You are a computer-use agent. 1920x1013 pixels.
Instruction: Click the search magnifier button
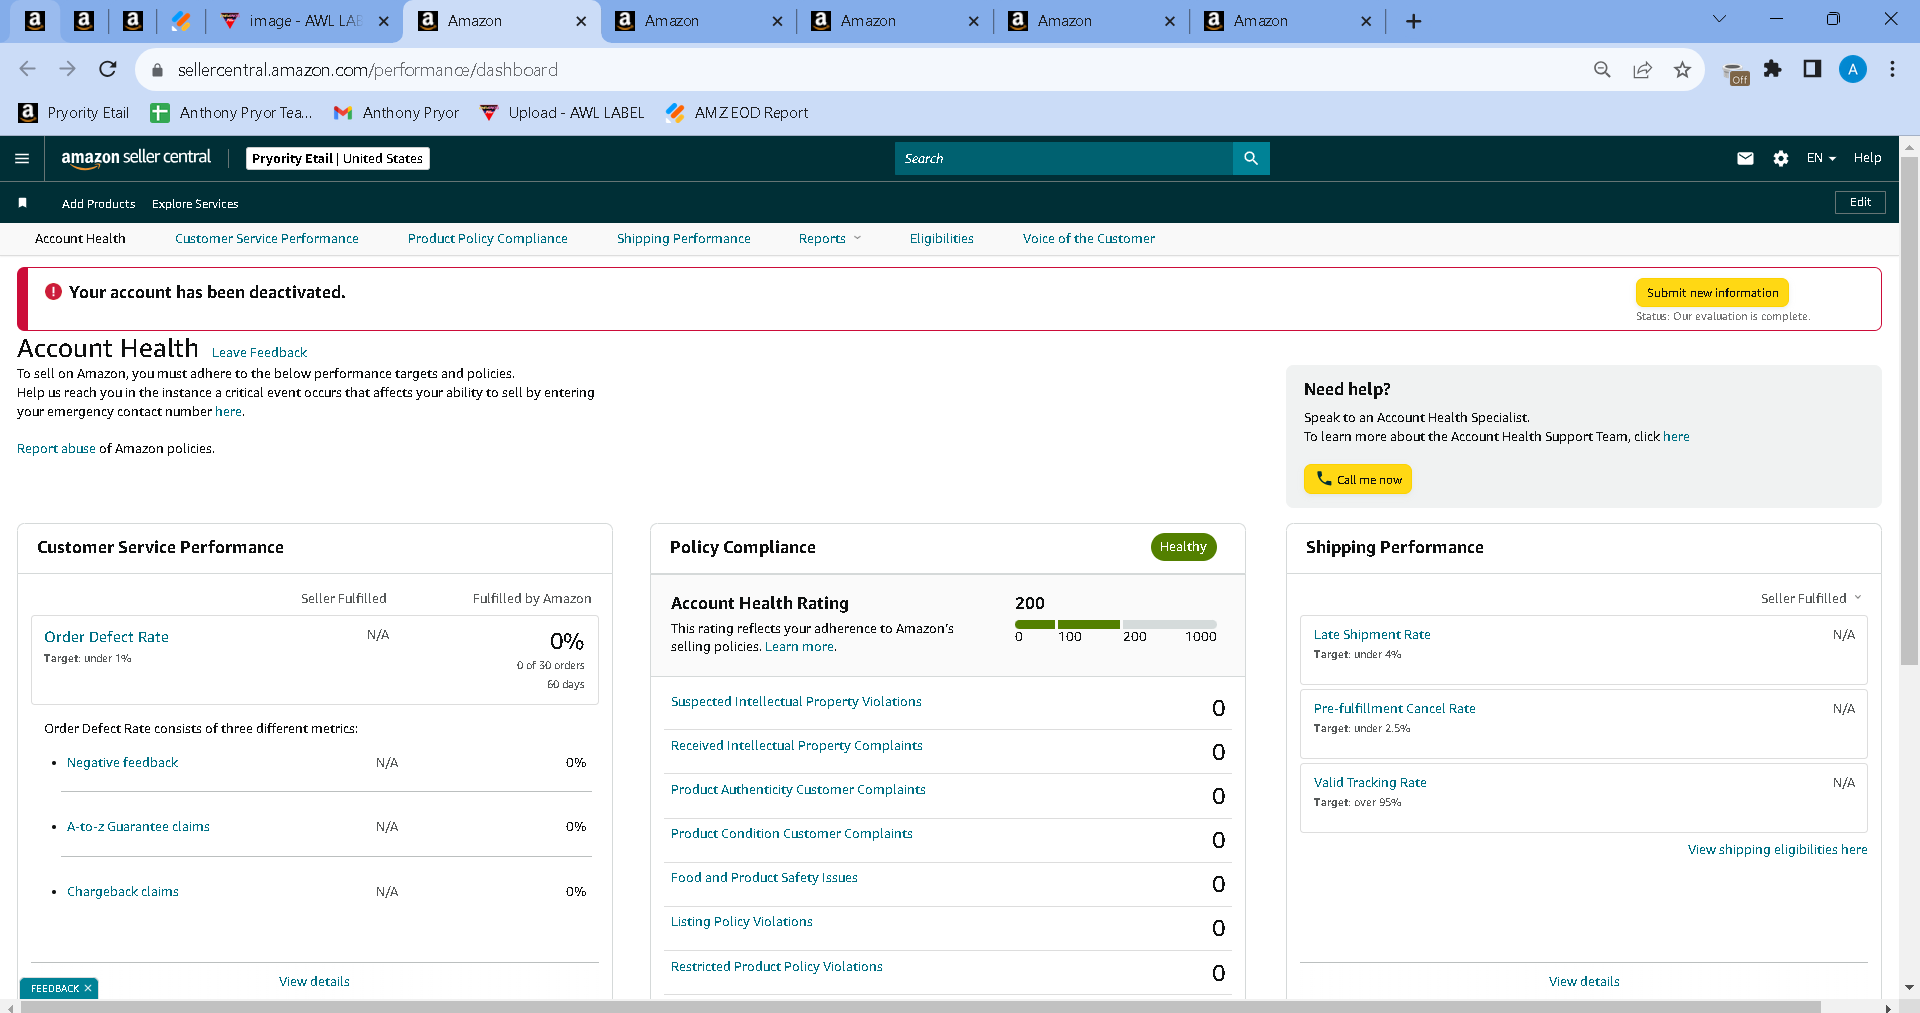(1251, 158)
